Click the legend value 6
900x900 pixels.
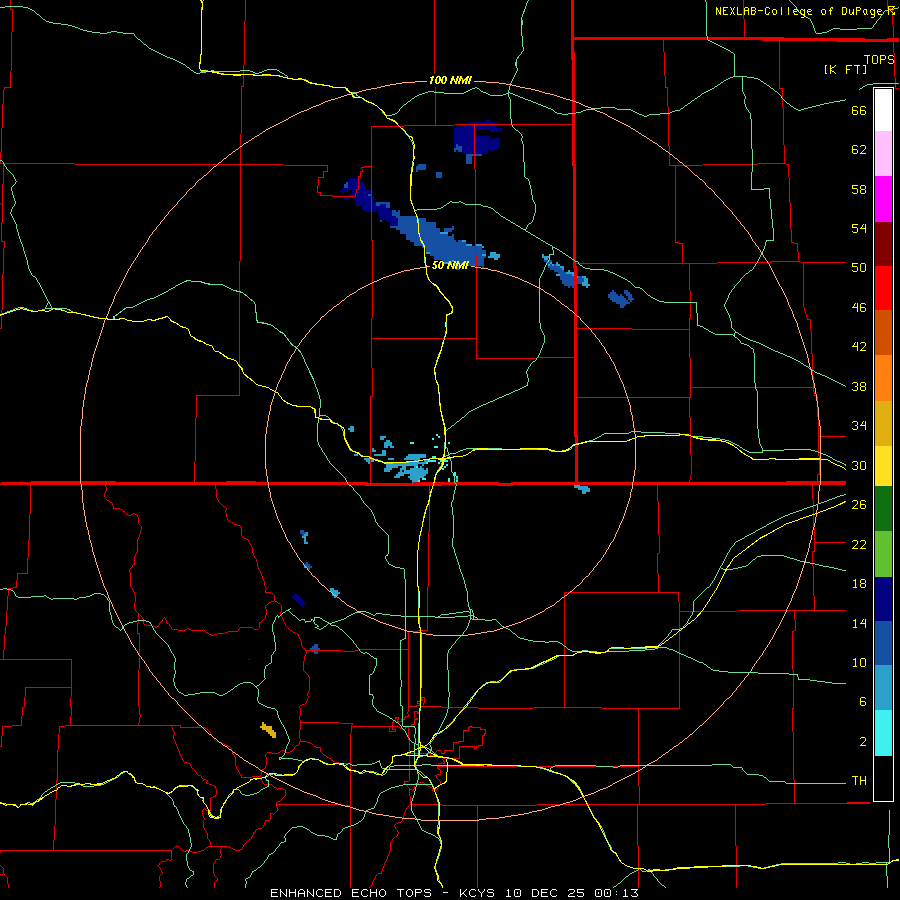coord(863,702)
